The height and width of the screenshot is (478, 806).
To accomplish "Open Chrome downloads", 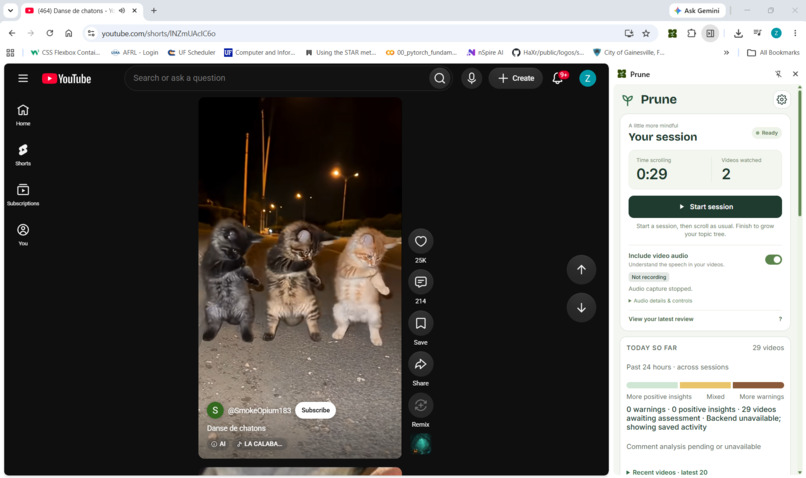I will 738,33.
